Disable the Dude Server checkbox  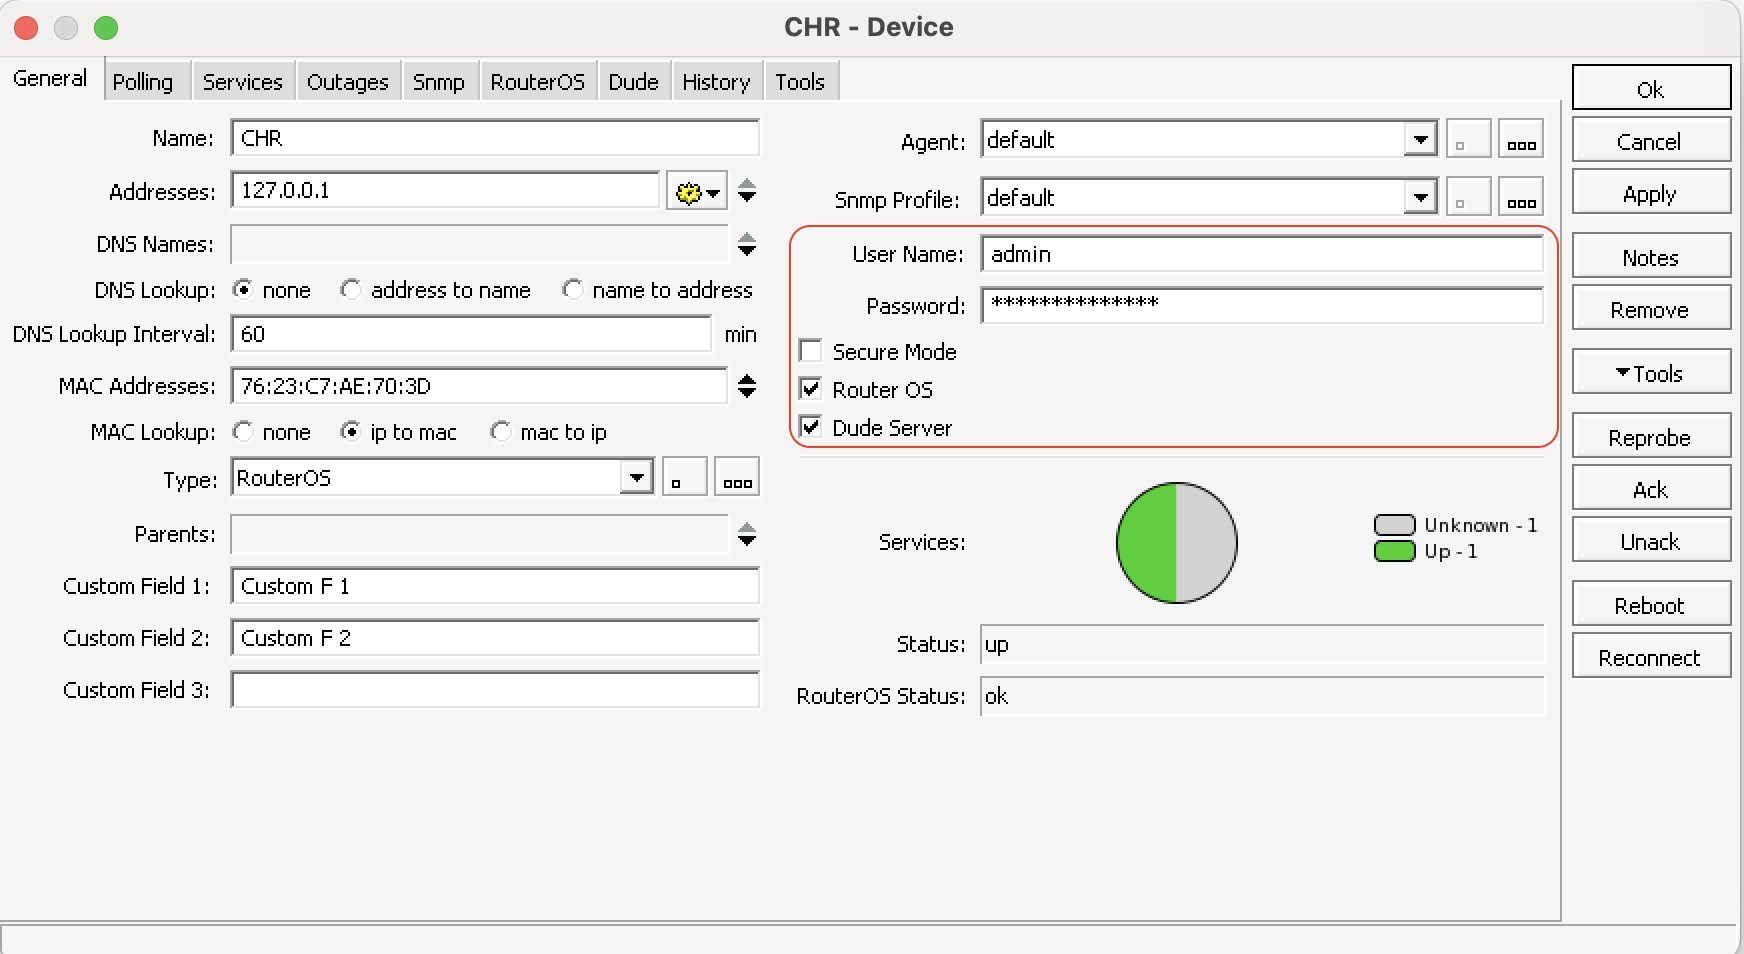tap(810, 427)
